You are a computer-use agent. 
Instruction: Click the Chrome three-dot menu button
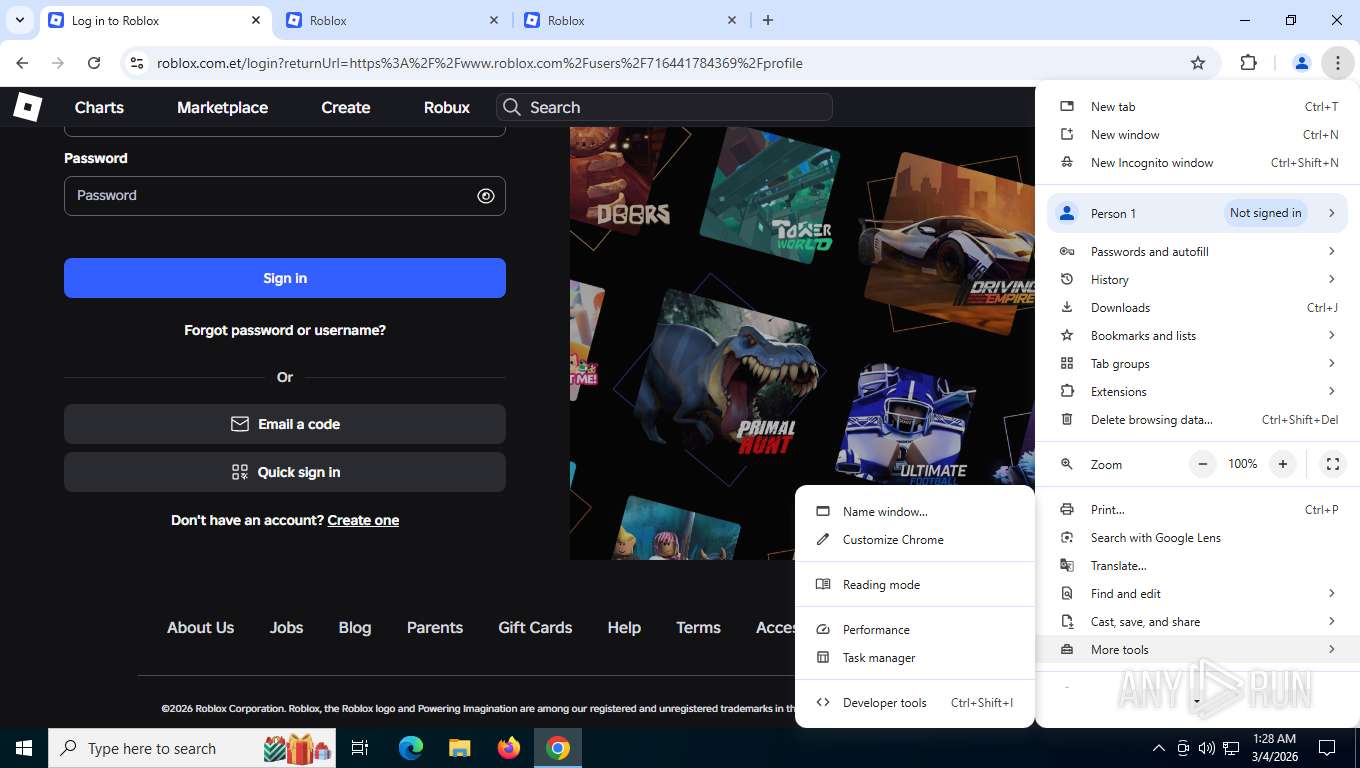tap(1337, 63)
